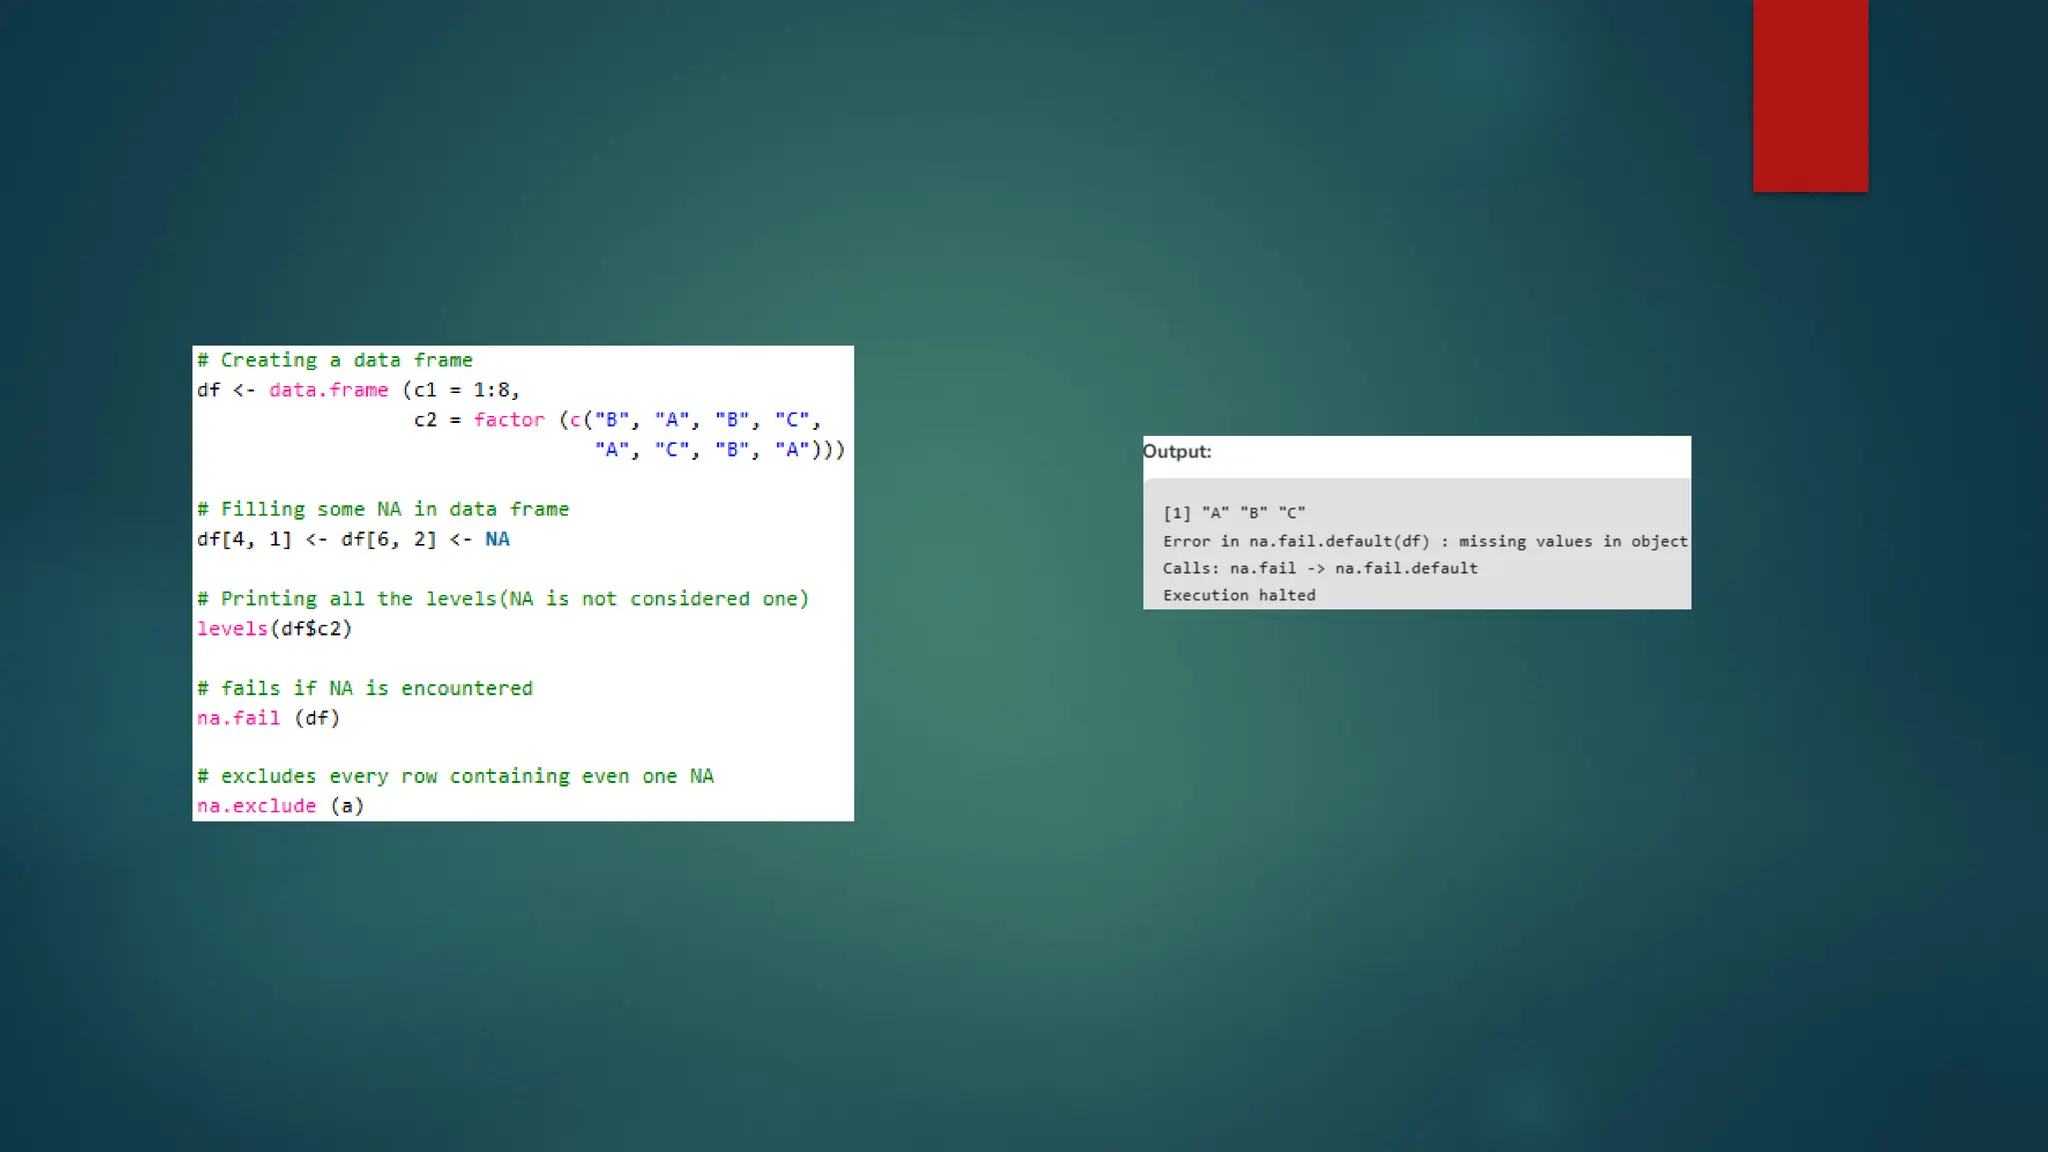Screen dimensions: 2048x1152
Task: Click the 'Calls: na.fail' output line
Action: click(1320, 568)
